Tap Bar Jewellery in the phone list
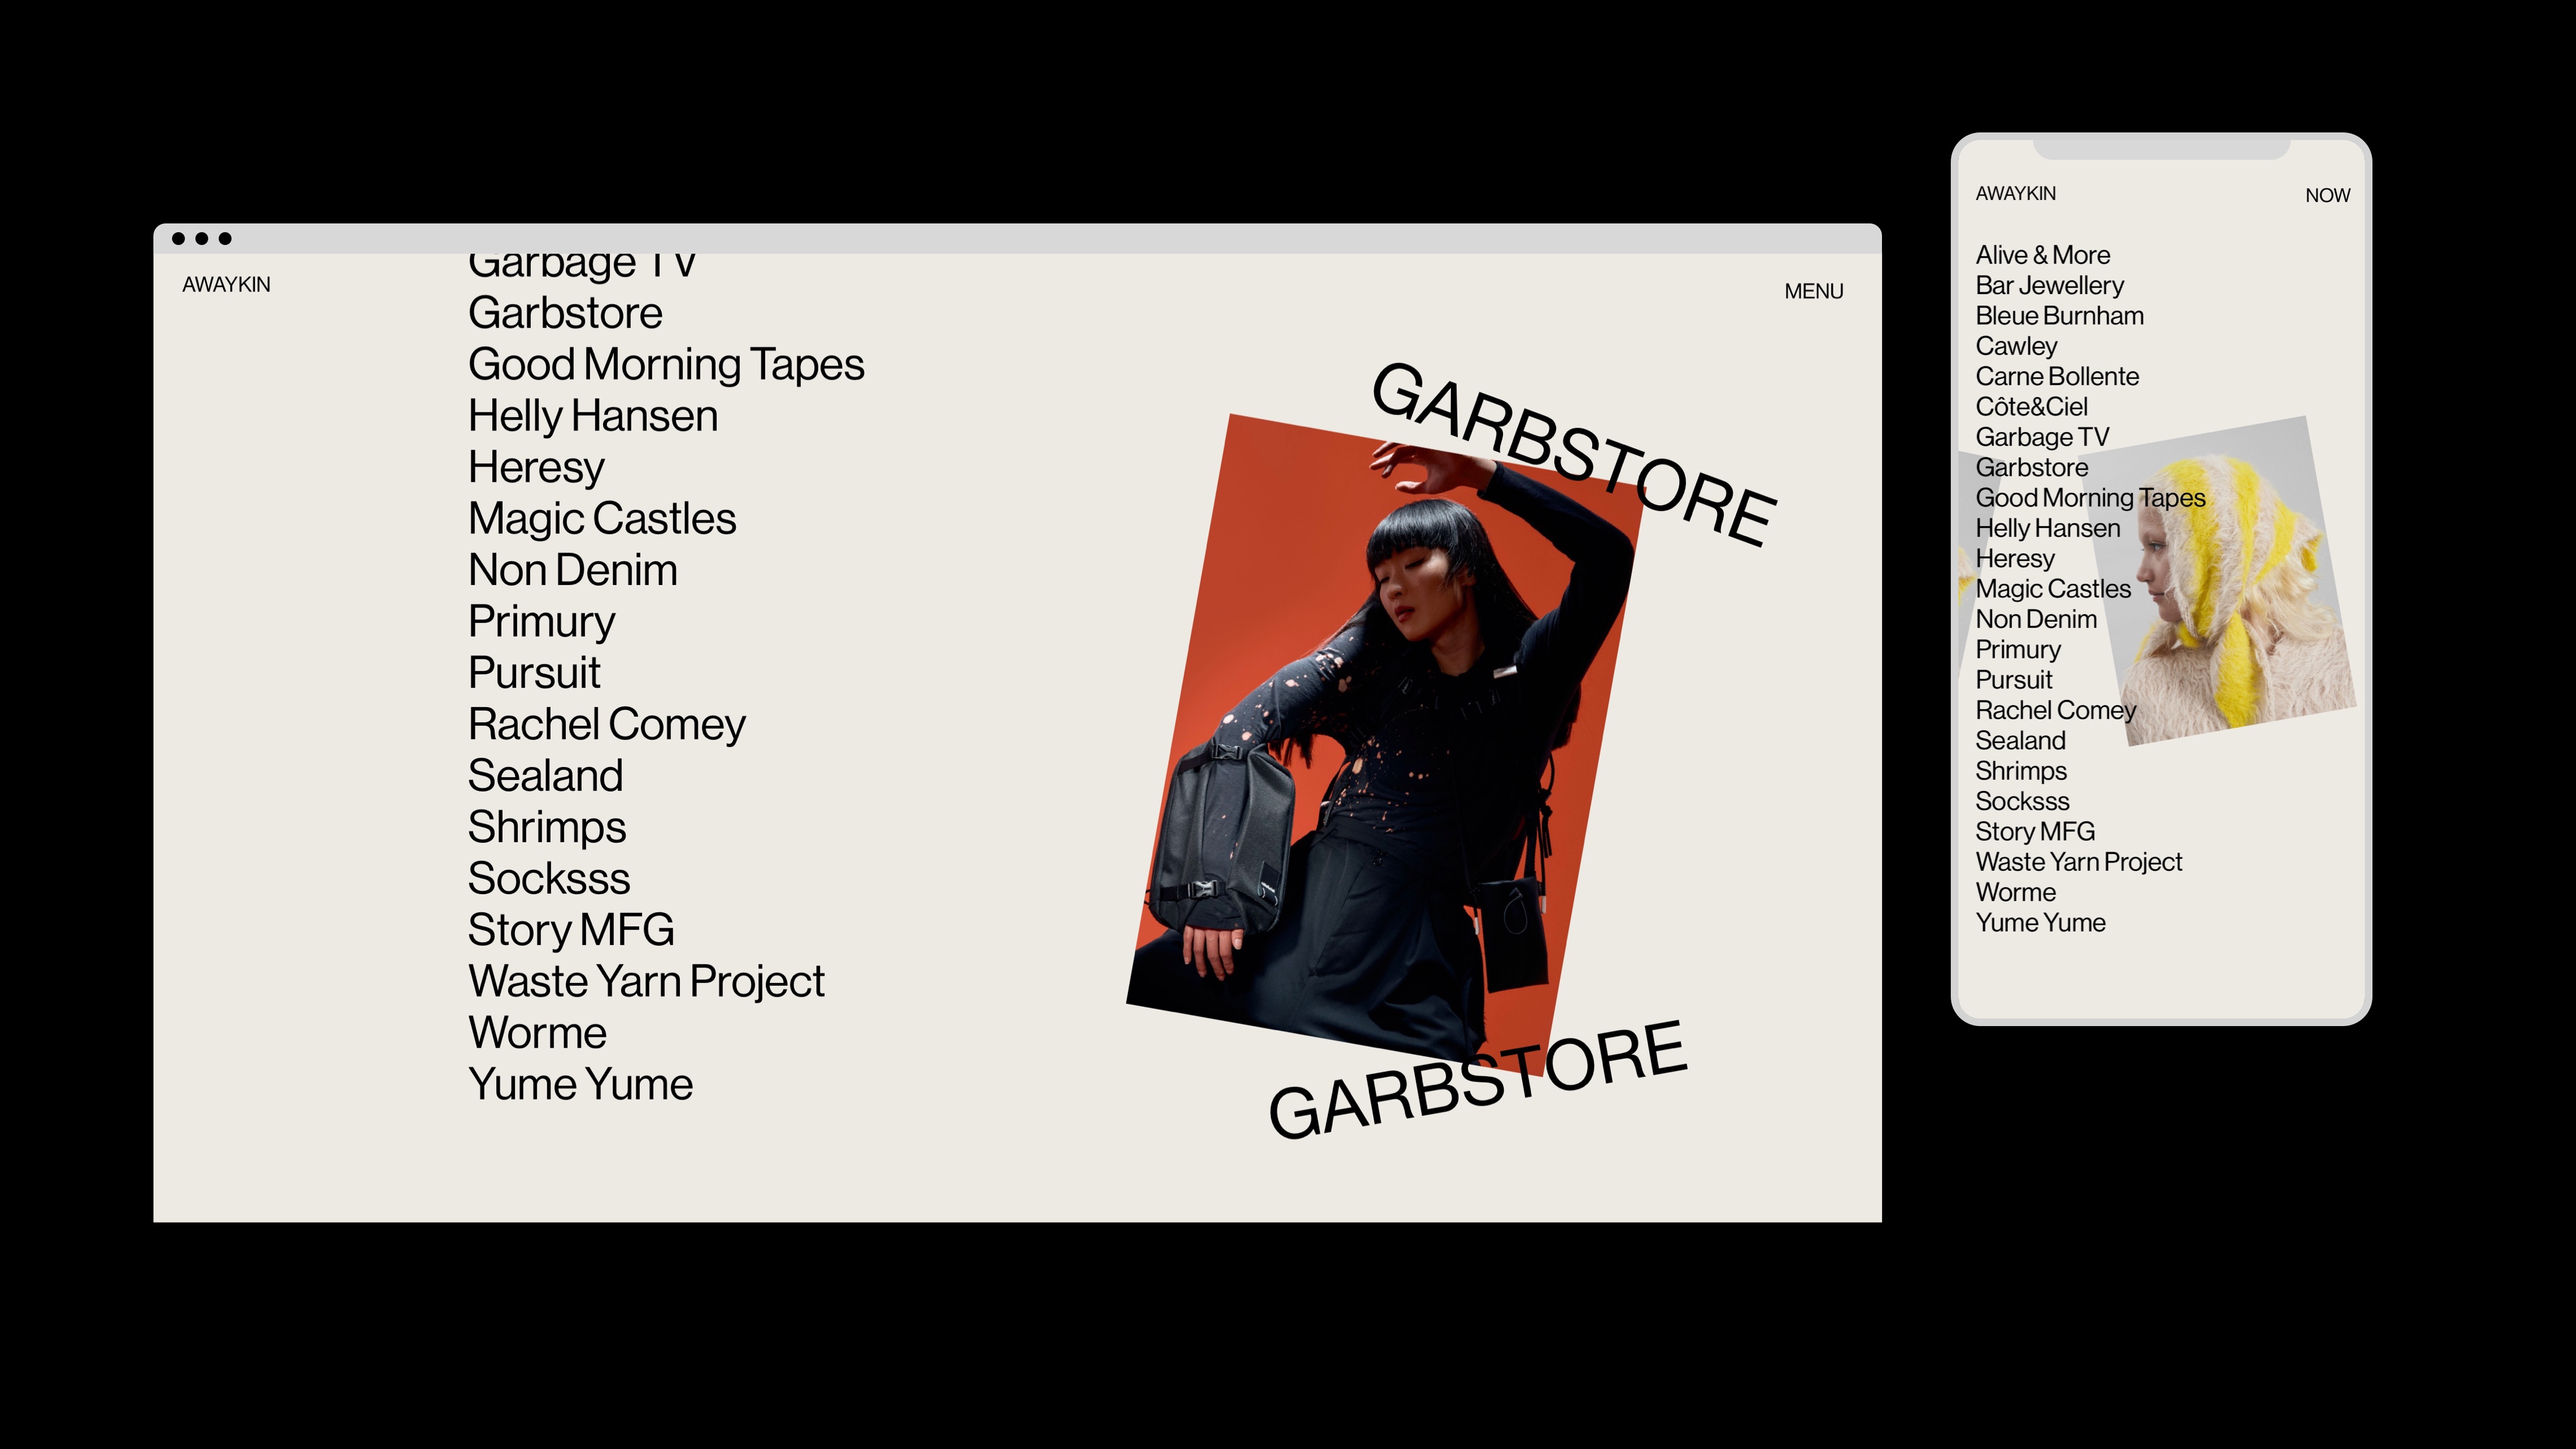The width and height of the screenshot is (2576, 1449). coord(2049,286)
